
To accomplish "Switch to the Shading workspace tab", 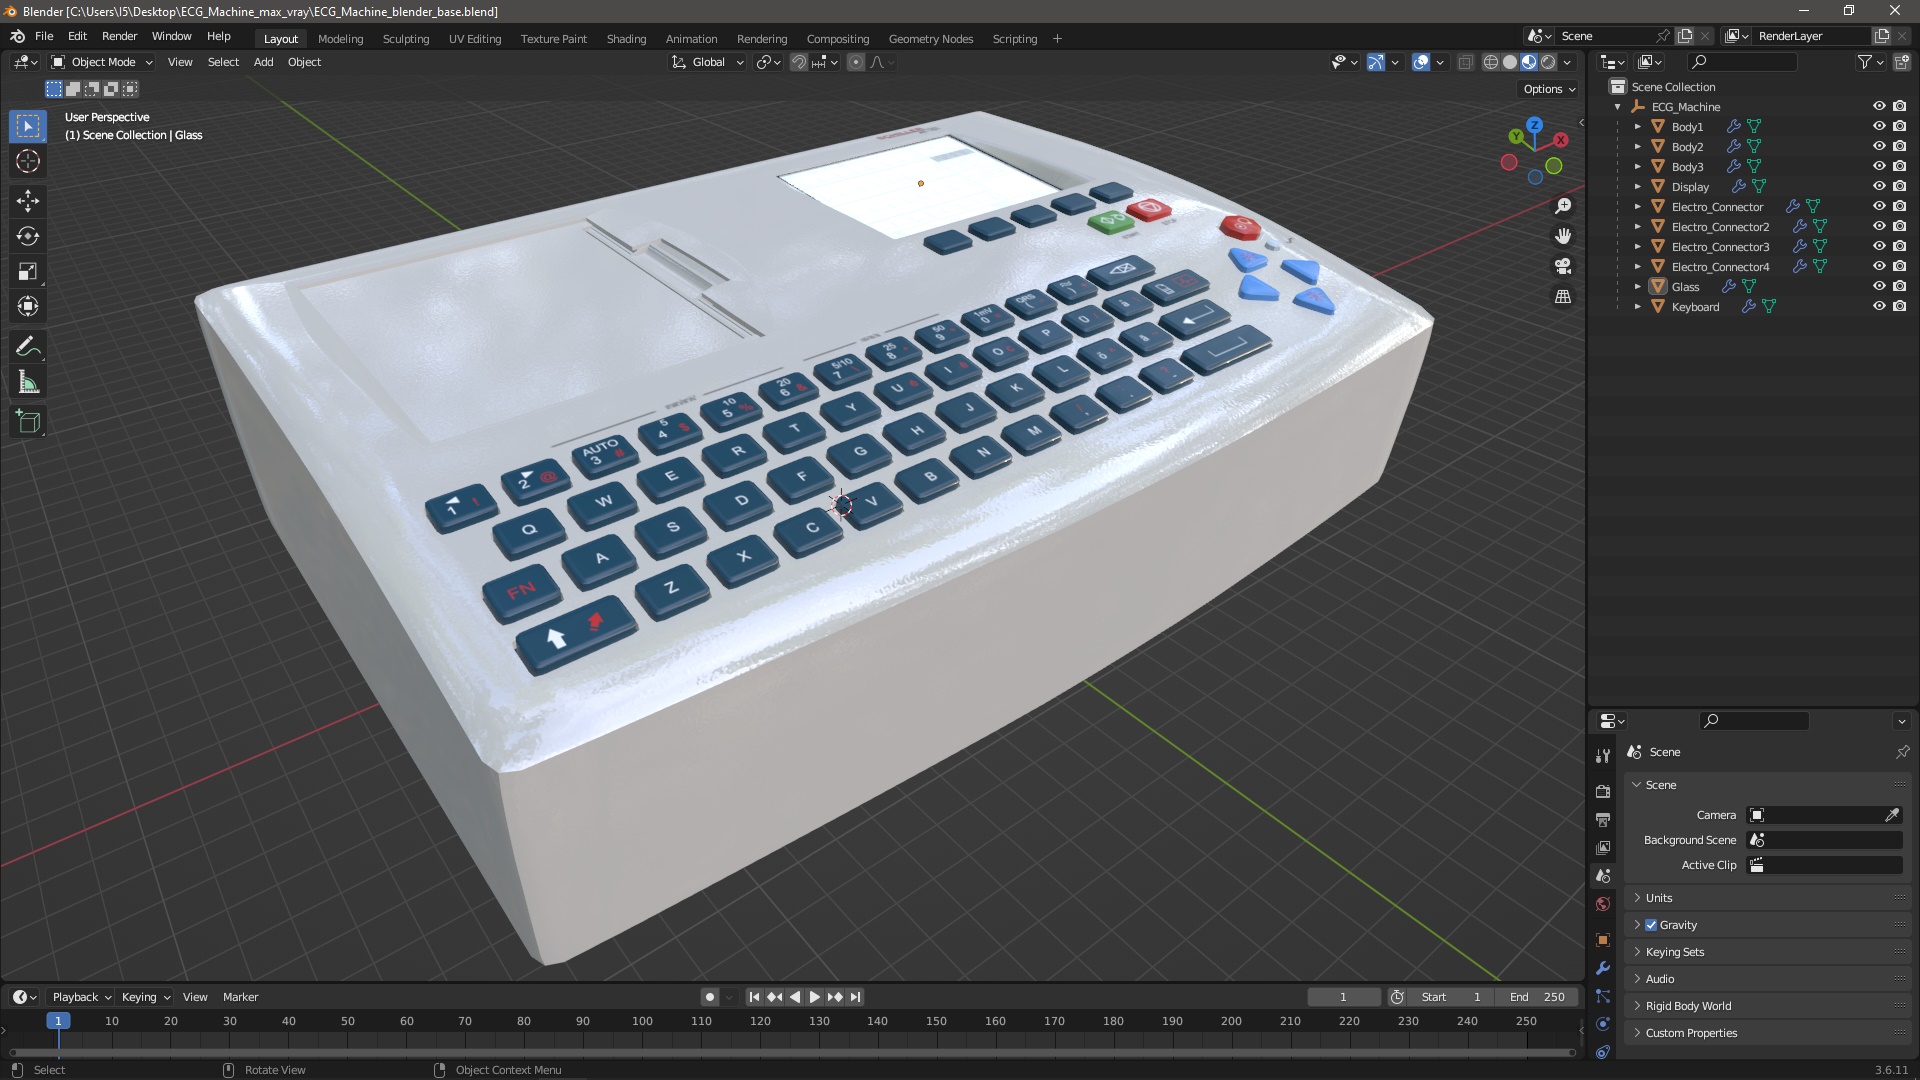I will 626,39.
